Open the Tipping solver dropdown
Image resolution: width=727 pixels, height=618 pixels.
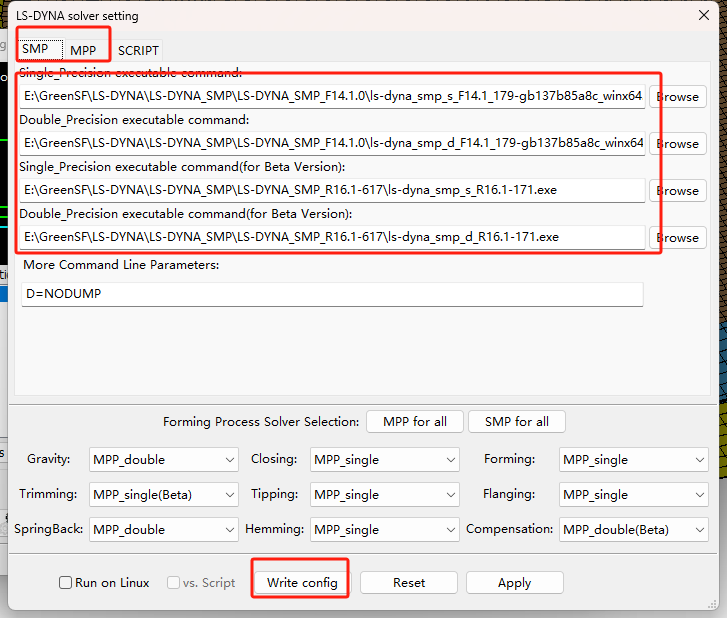(x=385, y=495)
